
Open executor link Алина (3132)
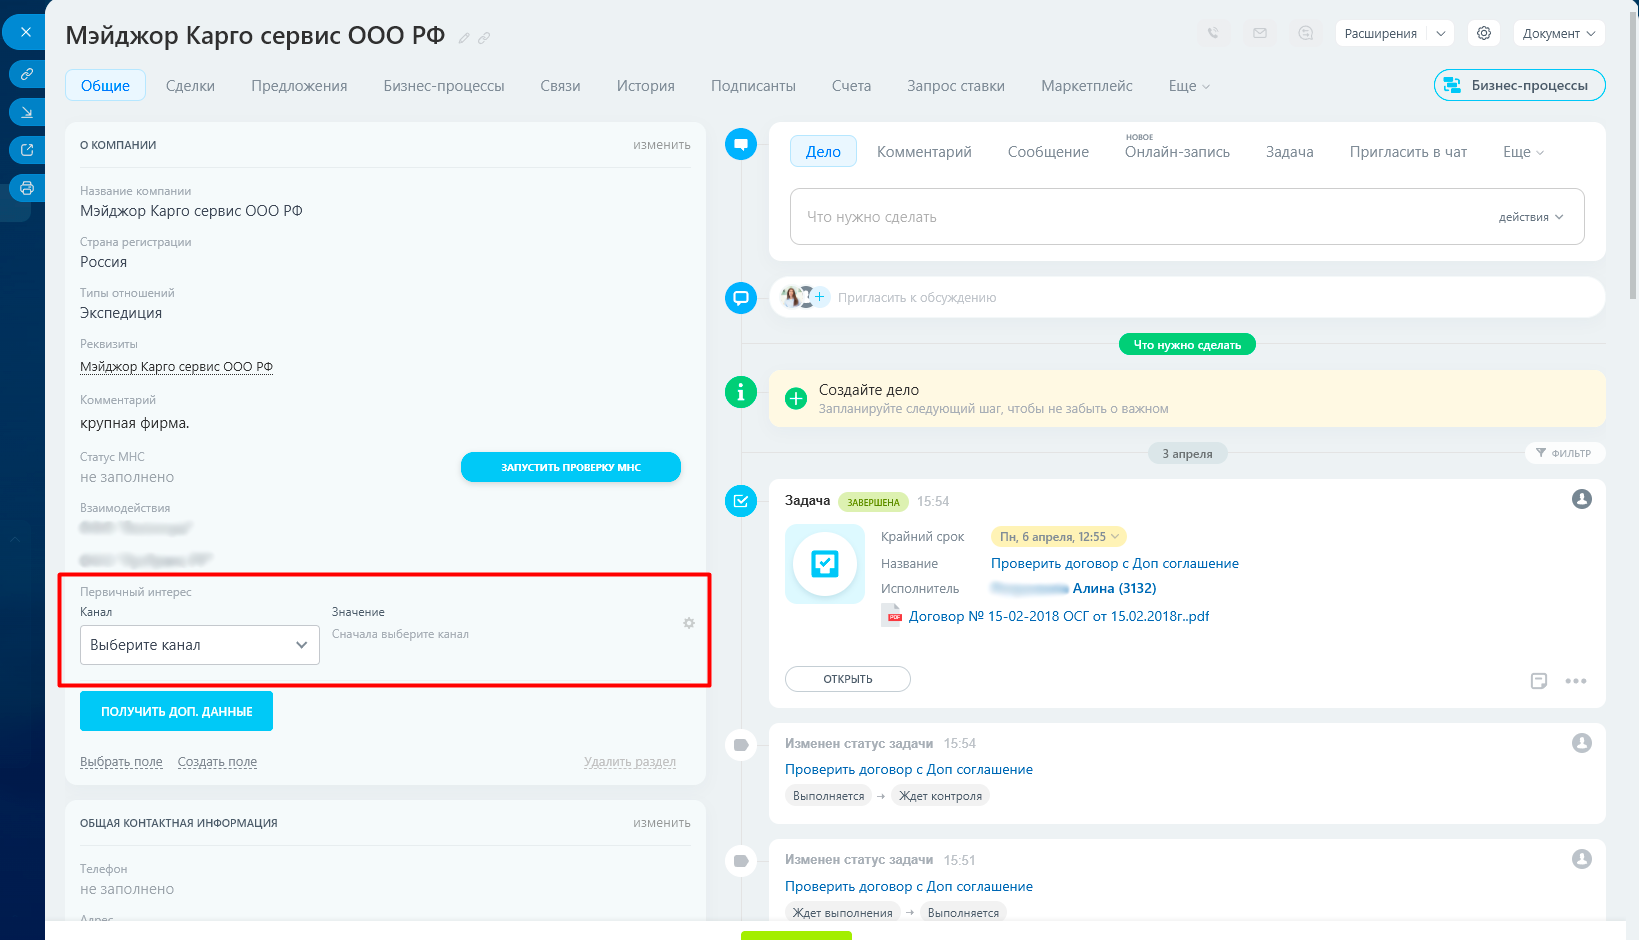[1114, 589]
